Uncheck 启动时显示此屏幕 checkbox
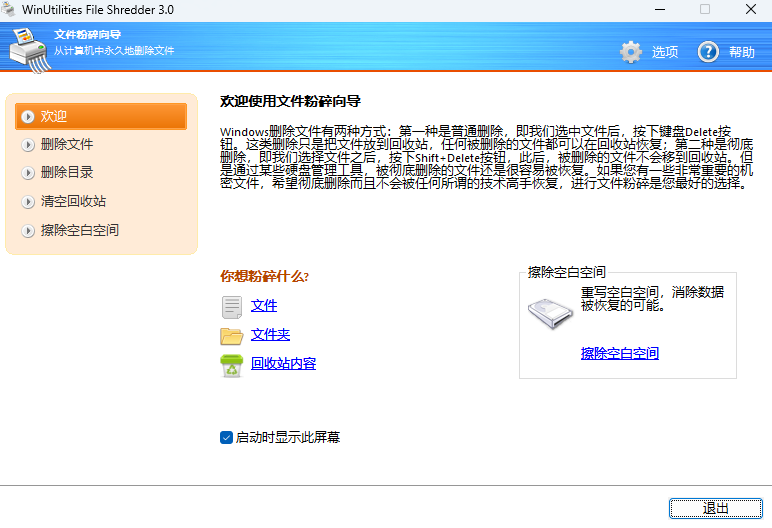The width and height of the screenshot is (772, 528). [x=226, y=437]
